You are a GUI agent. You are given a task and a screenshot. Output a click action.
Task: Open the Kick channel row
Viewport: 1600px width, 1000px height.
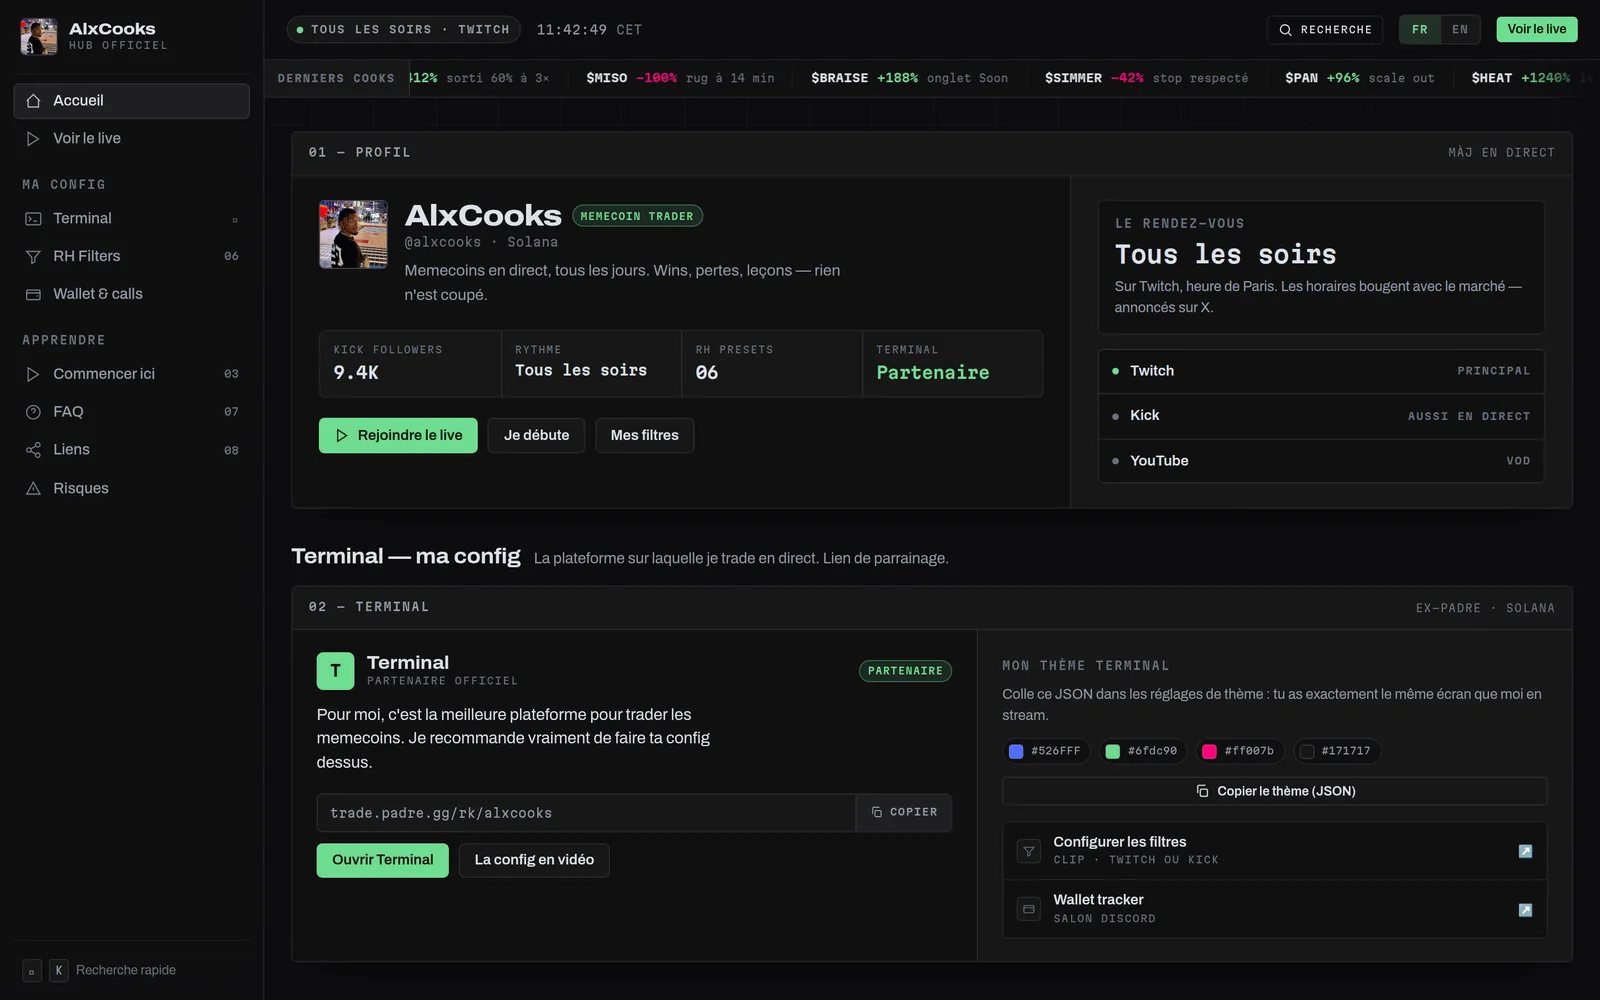(1321, 416)
